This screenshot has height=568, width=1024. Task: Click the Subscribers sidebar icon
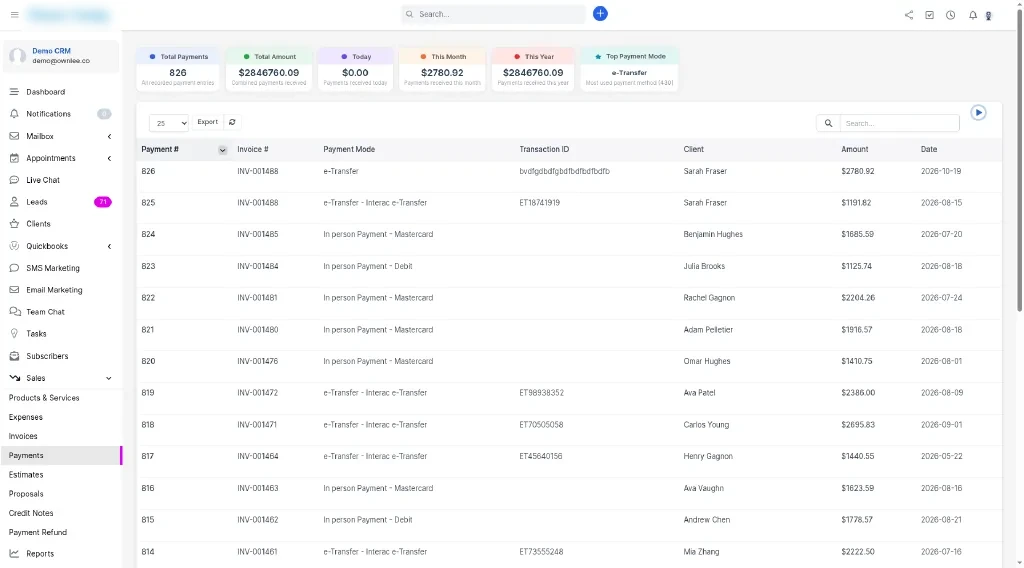click(x=14, y=356)
